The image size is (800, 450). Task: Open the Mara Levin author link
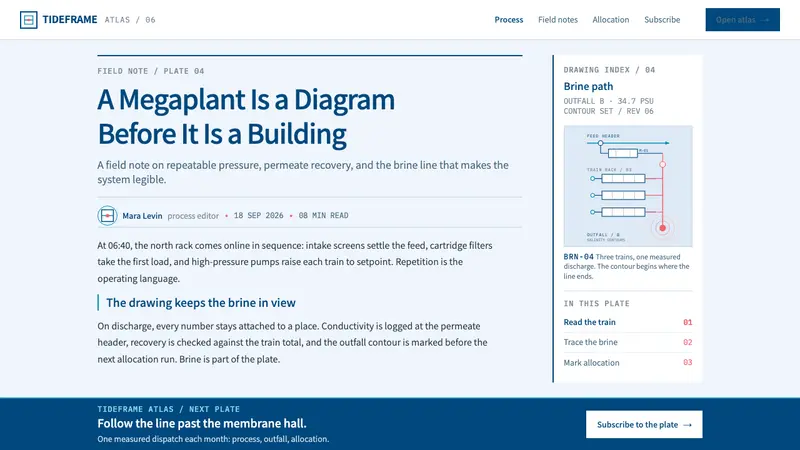click(142, 216)
